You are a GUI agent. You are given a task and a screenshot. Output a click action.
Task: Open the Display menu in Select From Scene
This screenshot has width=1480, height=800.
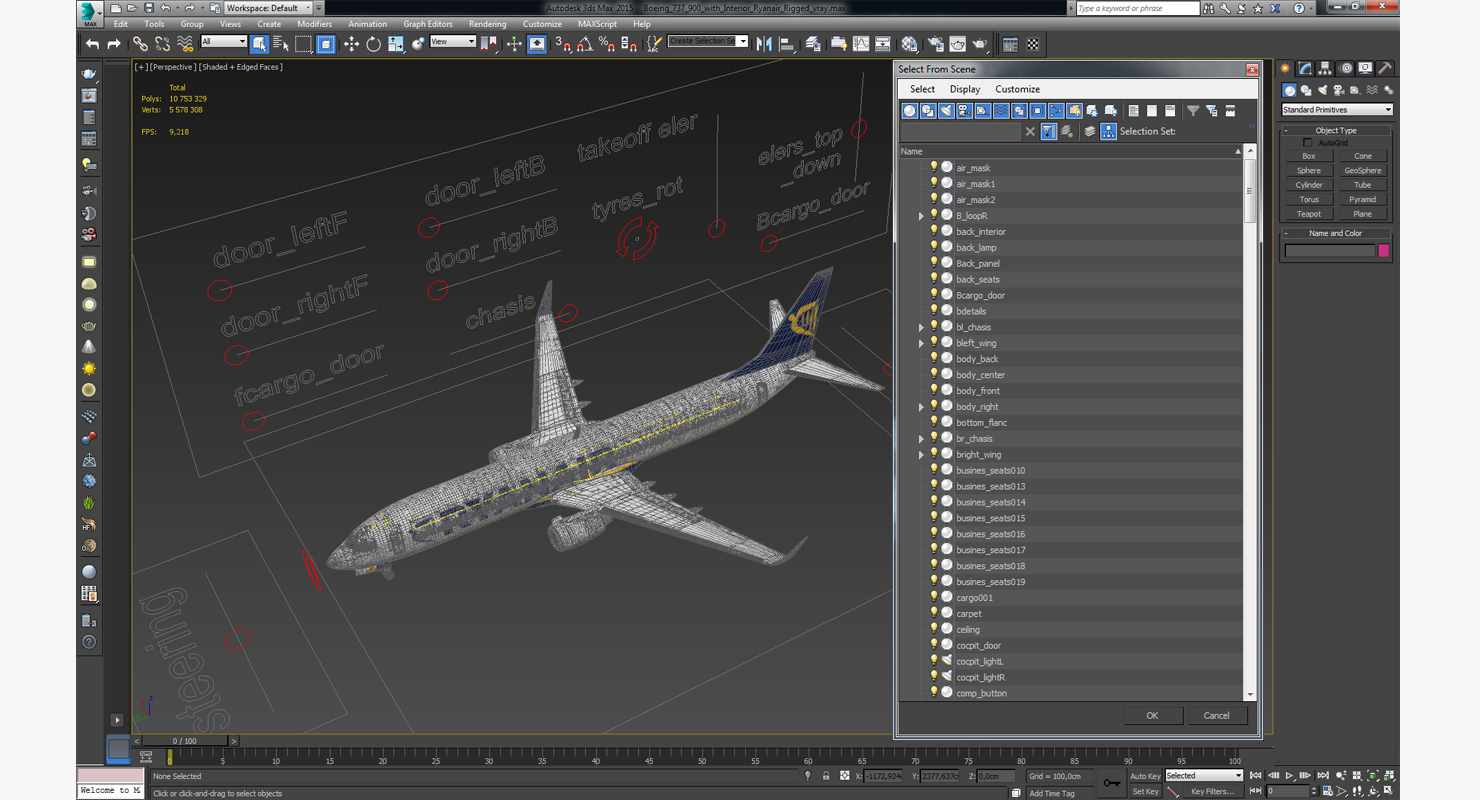965,89
